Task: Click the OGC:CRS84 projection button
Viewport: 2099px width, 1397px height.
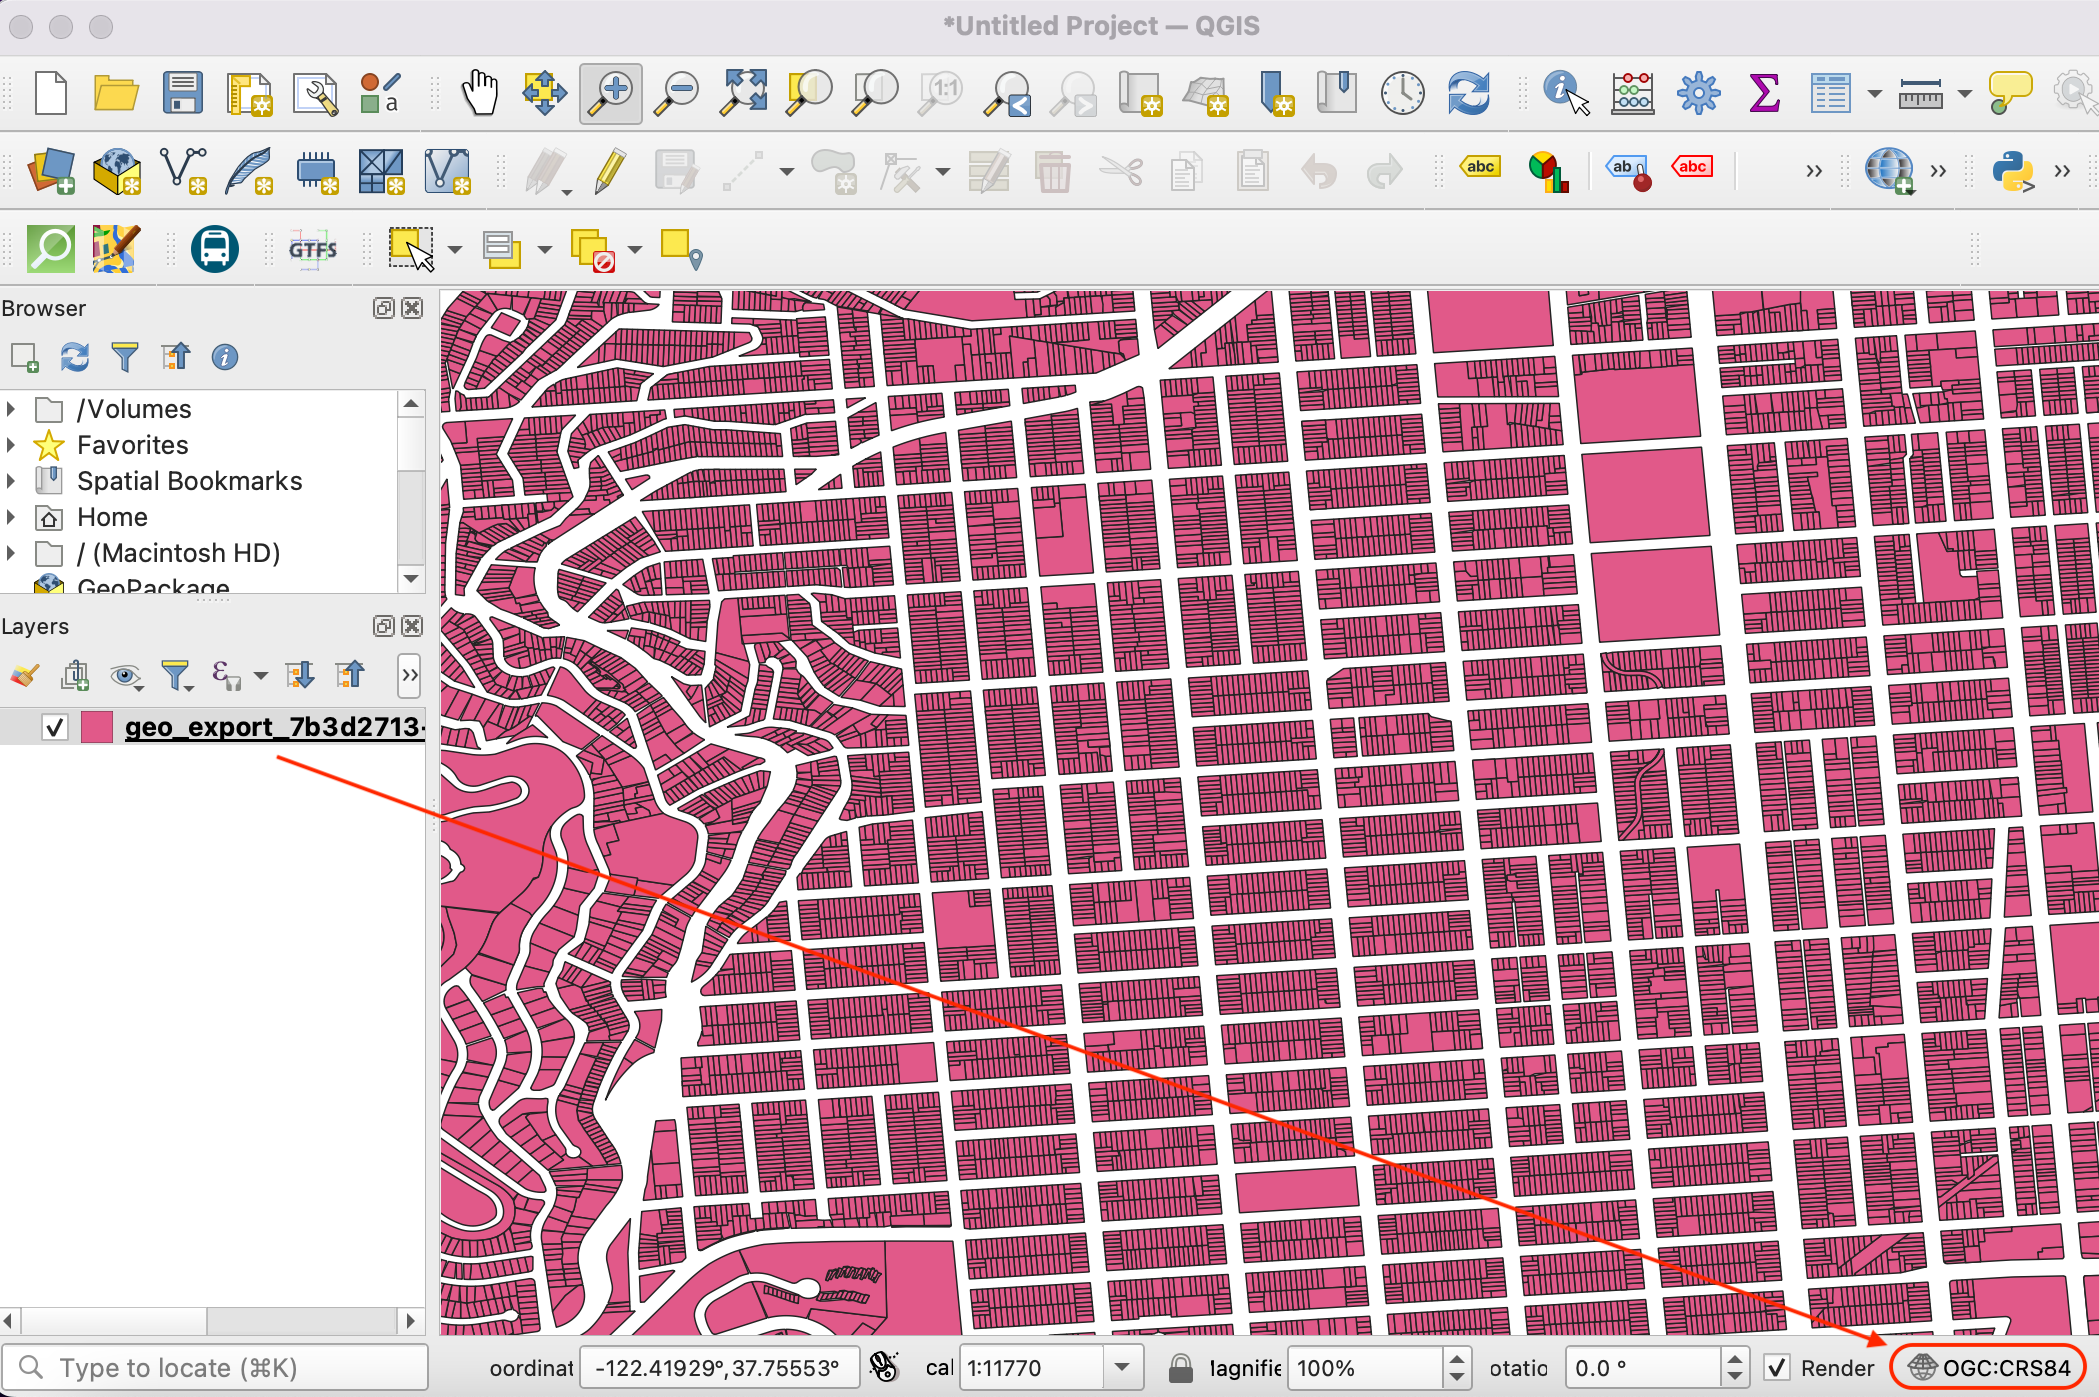Action: click(x=1988, y=1367)
